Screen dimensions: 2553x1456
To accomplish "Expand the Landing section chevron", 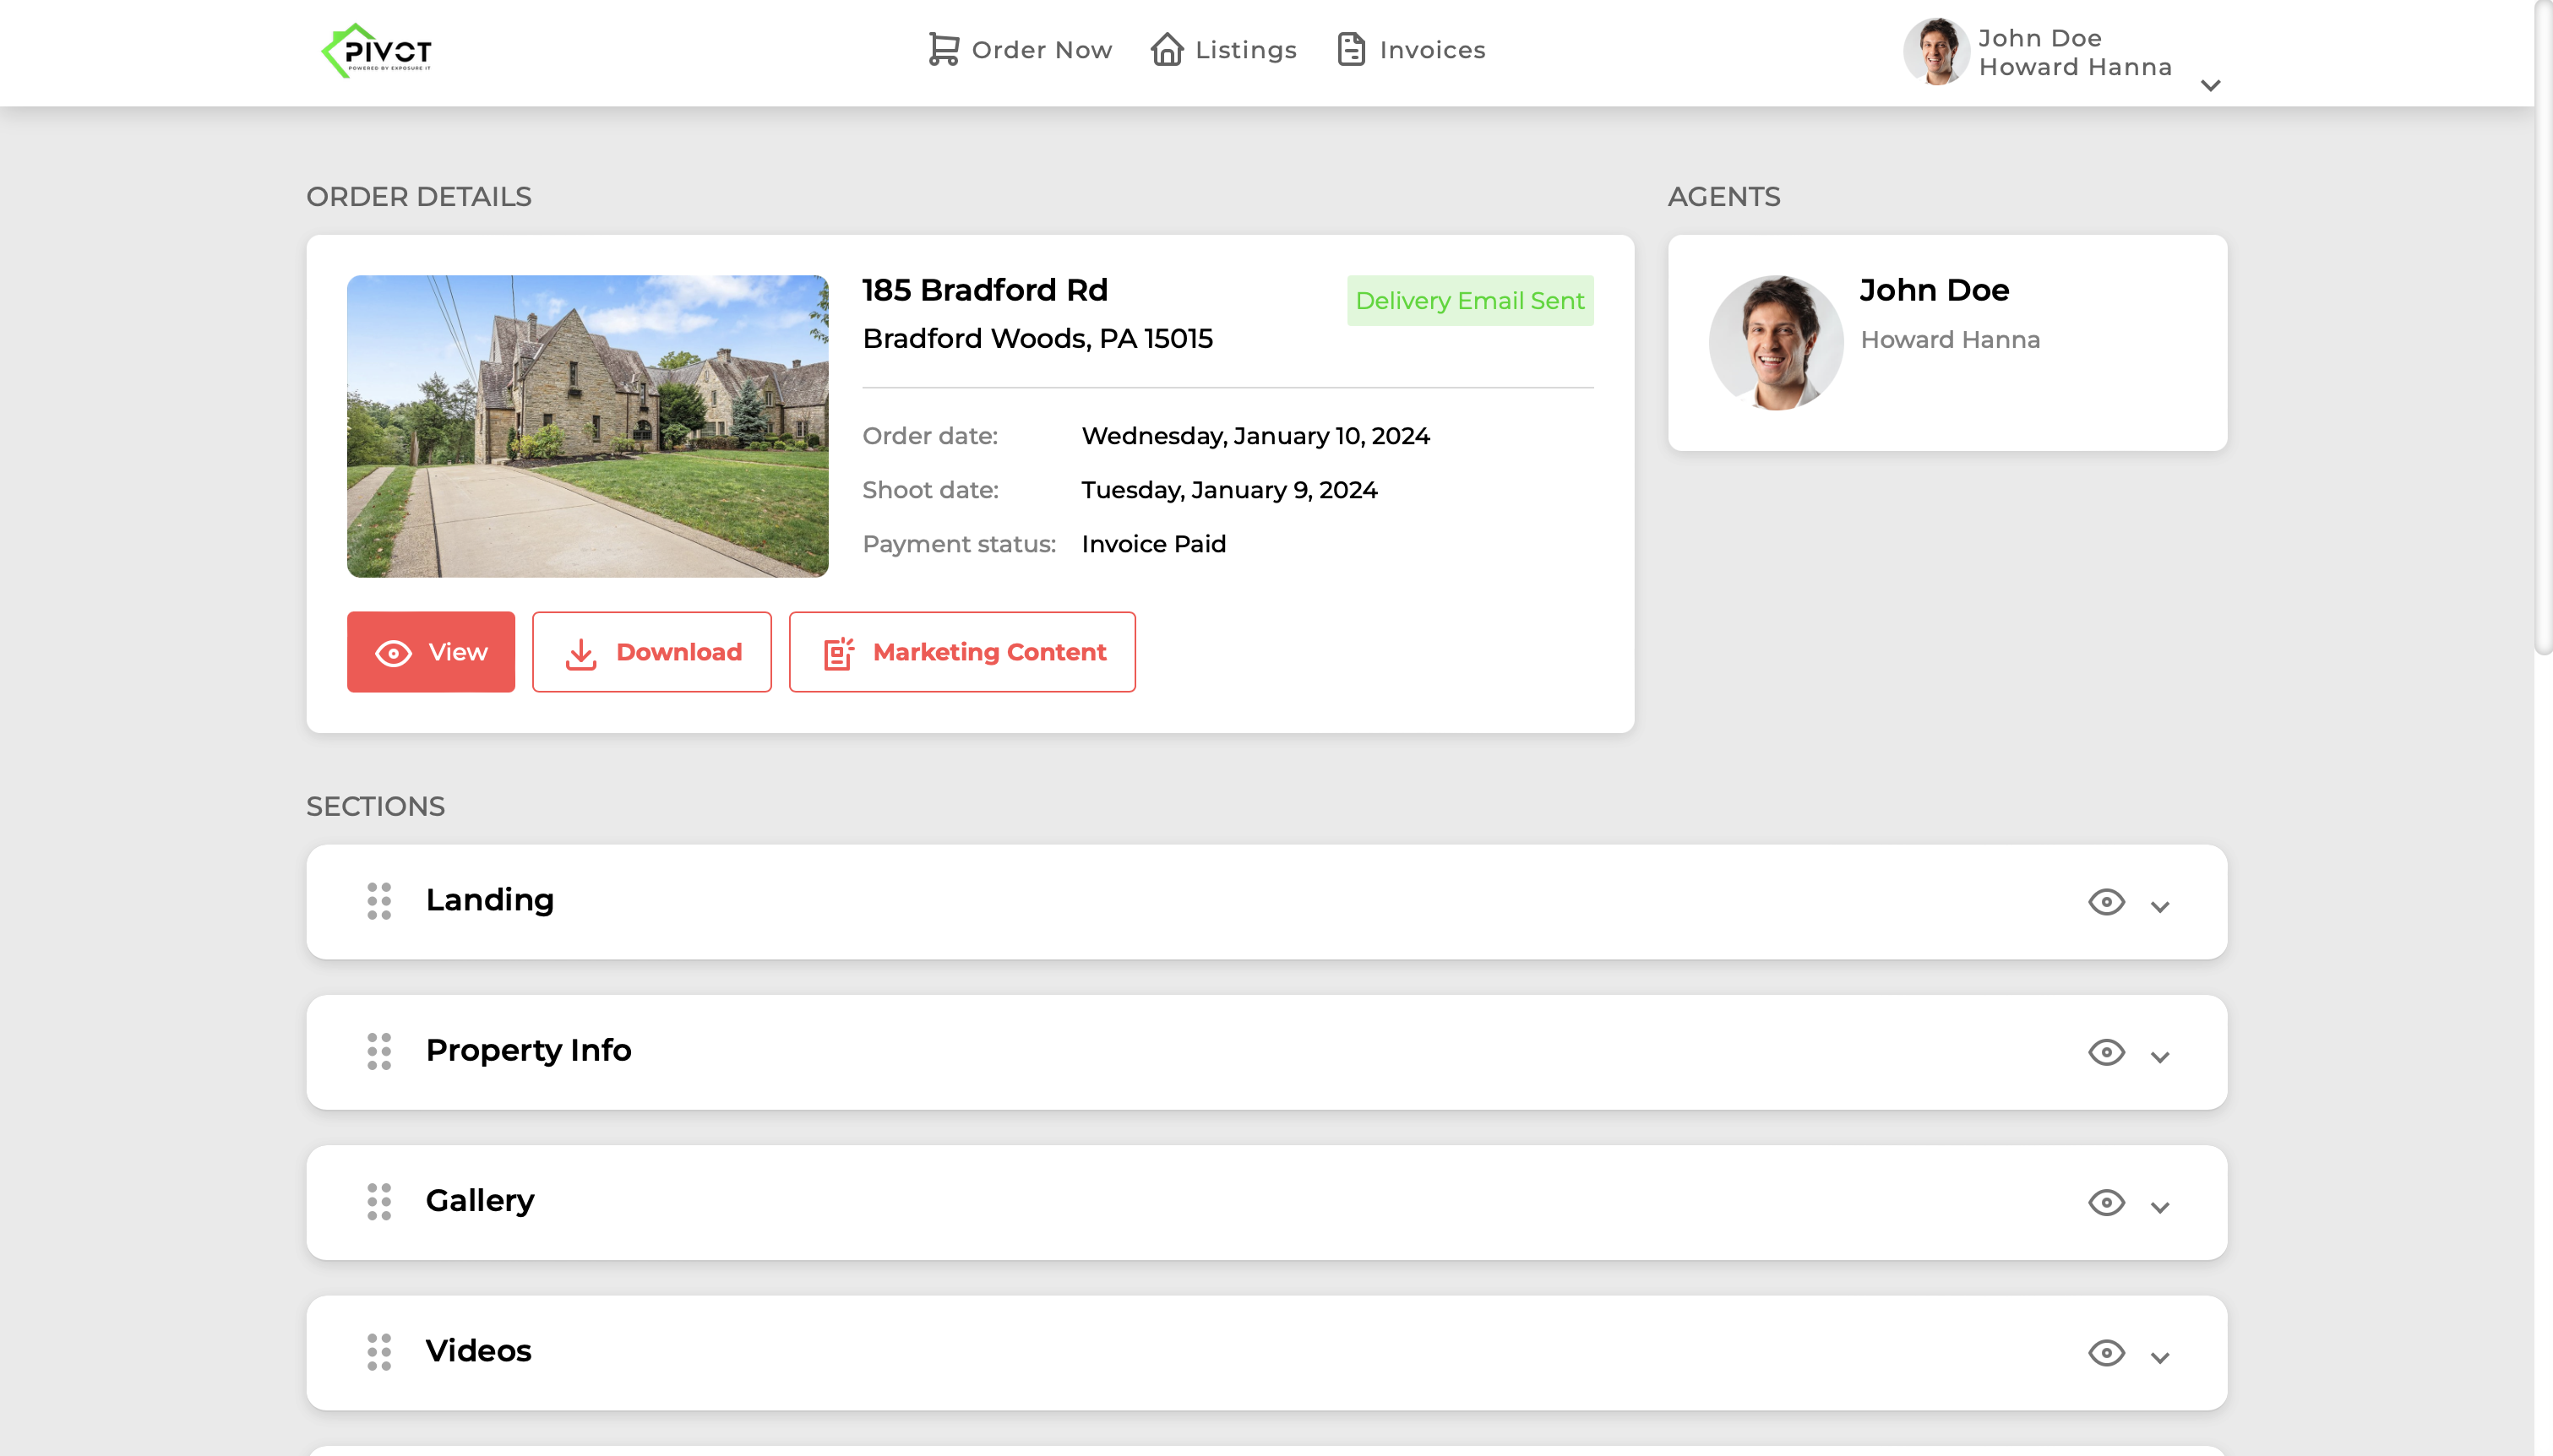I will [2160, 906].
